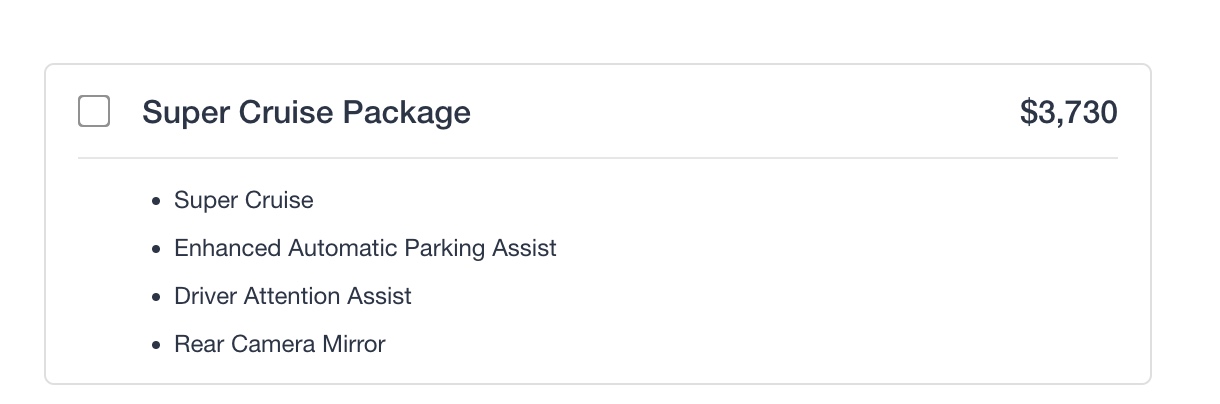Screen dimensions: 1220x404
Task: Select the Rear Camera Mirror item
Action: [x=280, y=344]
